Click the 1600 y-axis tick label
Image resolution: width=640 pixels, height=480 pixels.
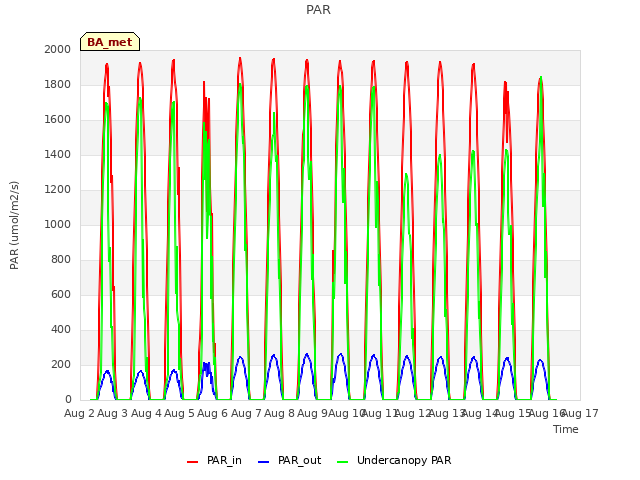(x=58, y=120)
